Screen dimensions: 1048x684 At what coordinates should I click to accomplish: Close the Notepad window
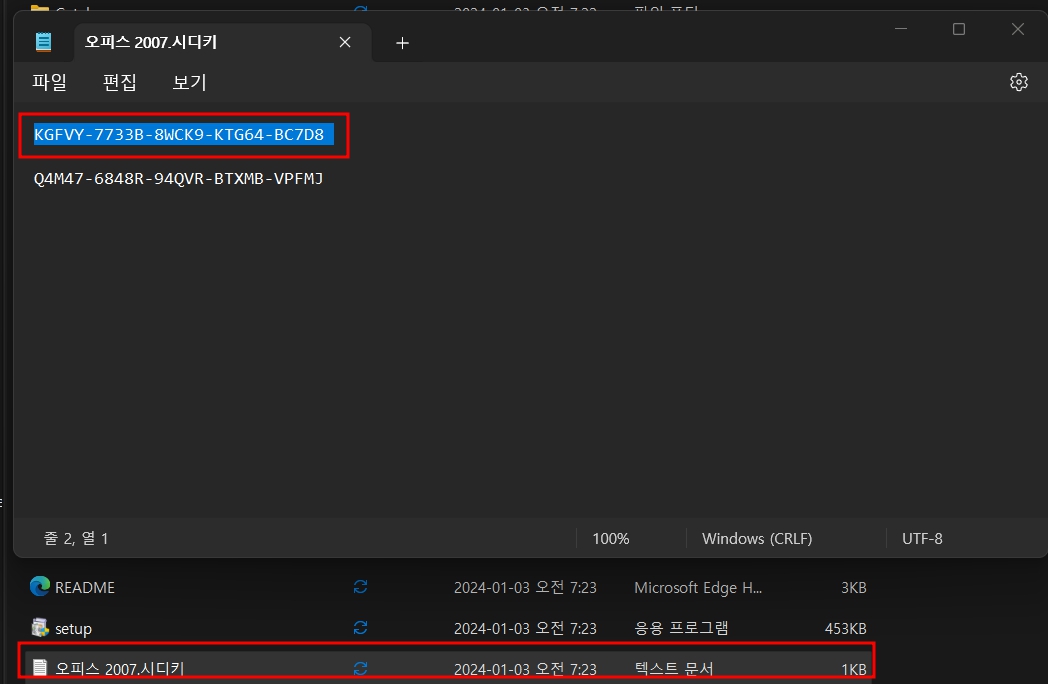(1018, 29)
